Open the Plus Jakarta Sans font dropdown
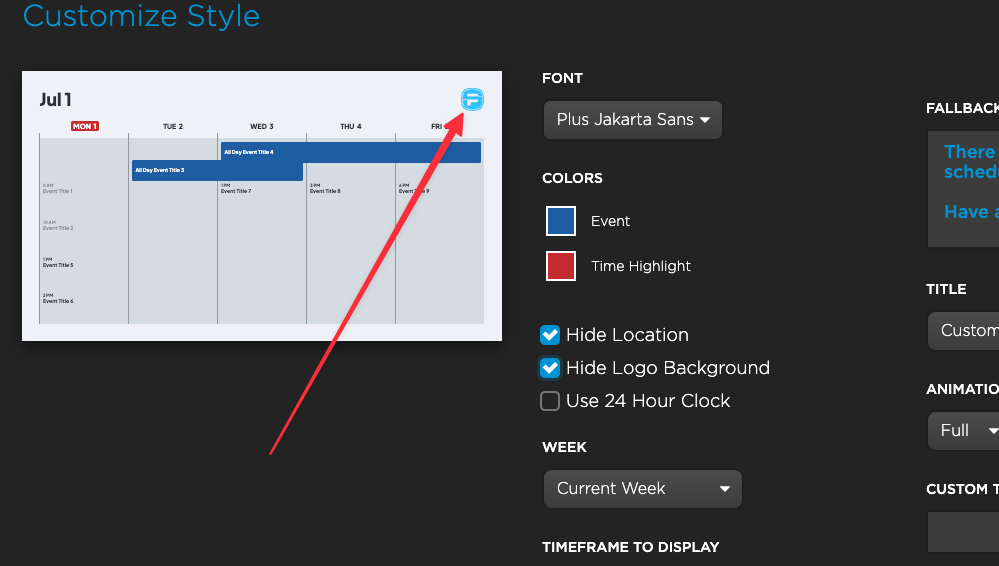This screenshot has height=566, width=999. pyautogui.click(x=632, y=120)
